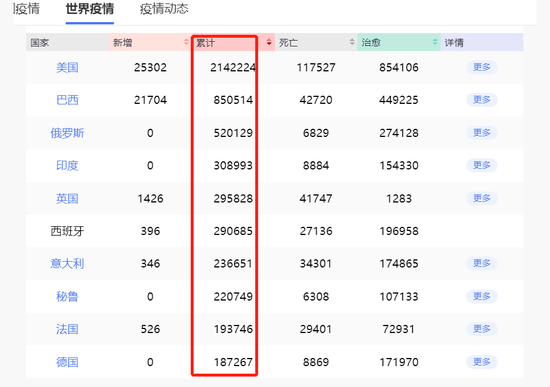This screenshot has height=387, width=550.
Task: Click 更多 button for 俄罗斯
Action: (x=482, y=133)
